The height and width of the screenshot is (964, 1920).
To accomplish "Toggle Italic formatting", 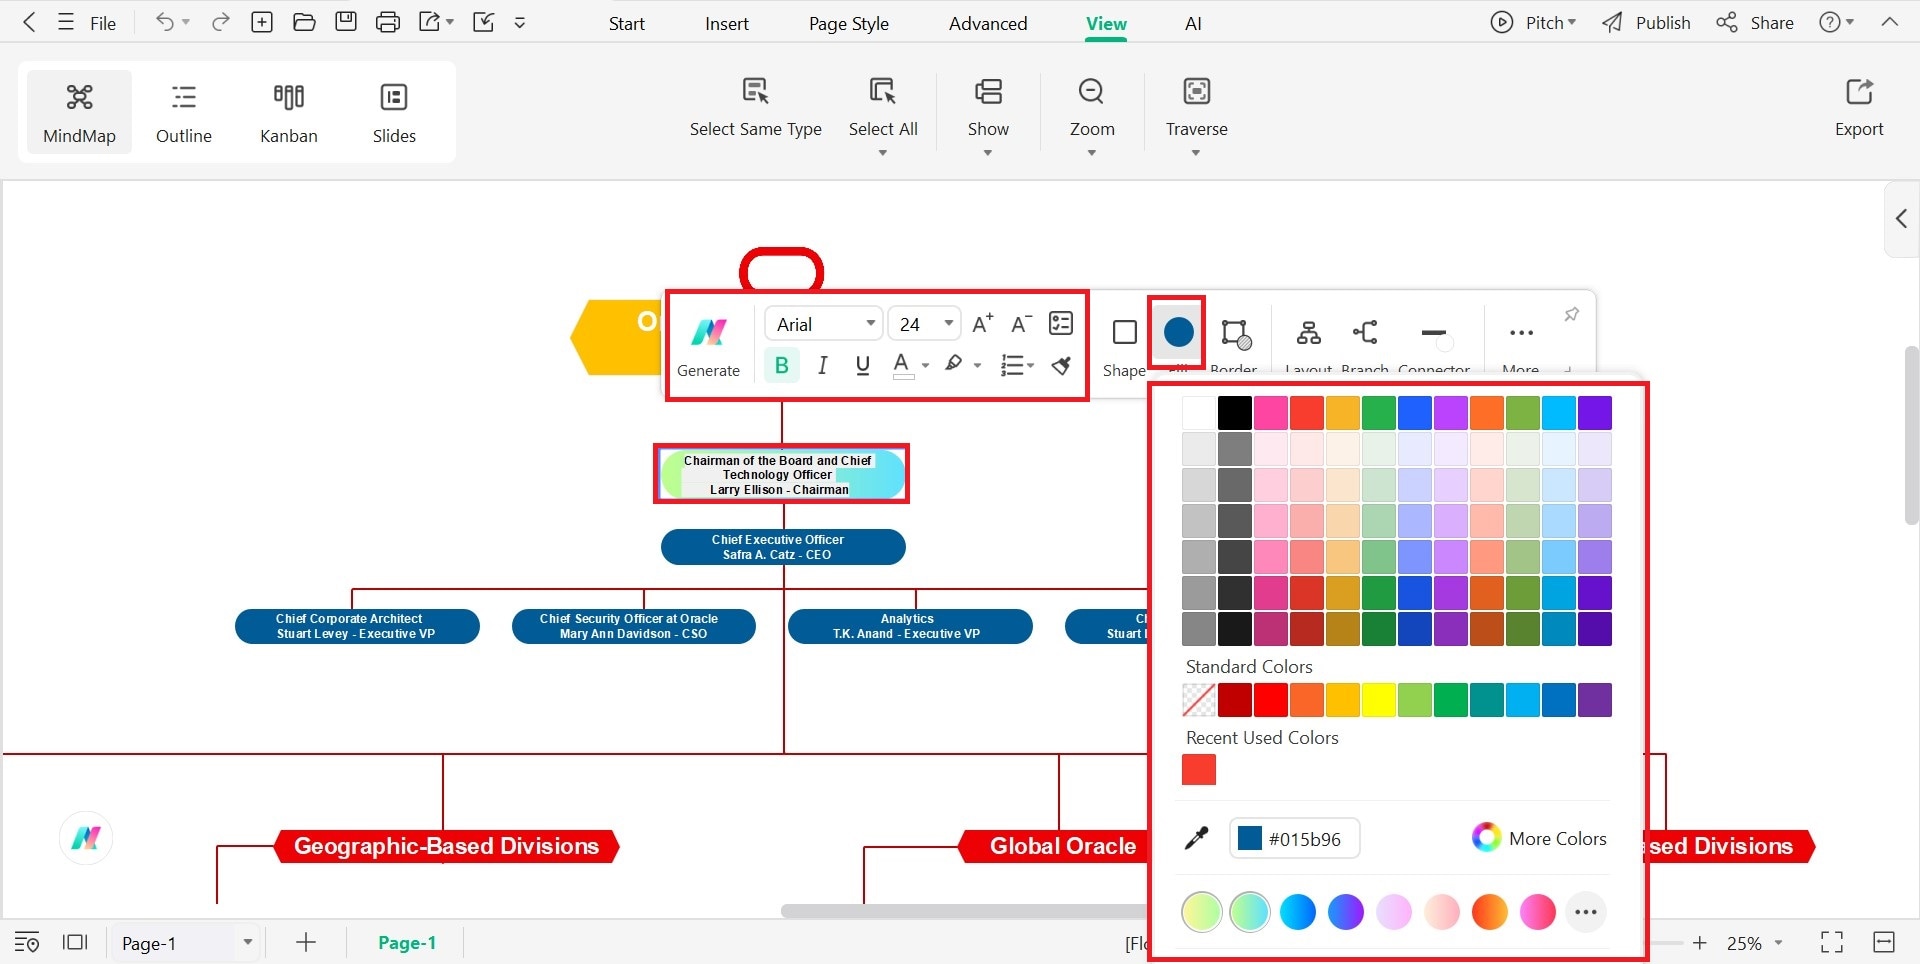I will tap(822, 365).
